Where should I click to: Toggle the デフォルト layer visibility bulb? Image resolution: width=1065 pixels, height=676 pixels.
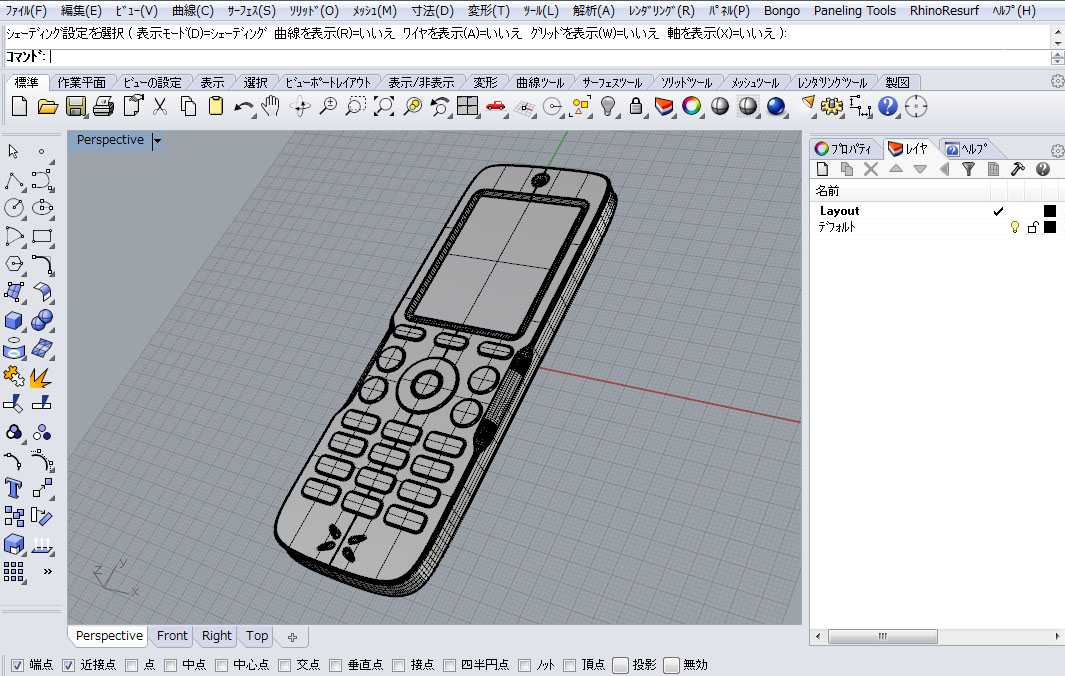(1015, 227)
